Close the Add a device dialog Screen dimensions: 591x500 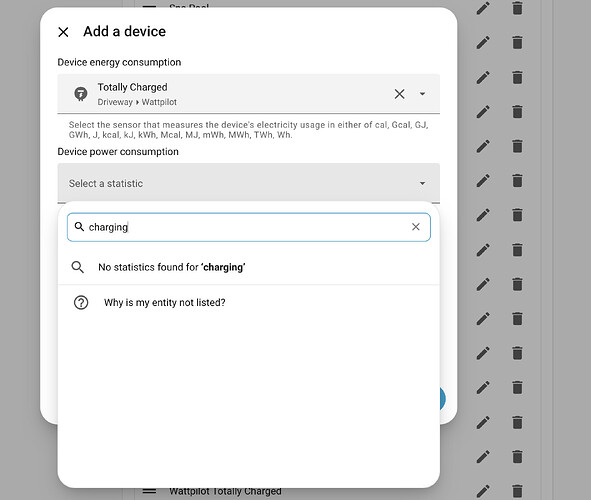[x=63, y=32]
